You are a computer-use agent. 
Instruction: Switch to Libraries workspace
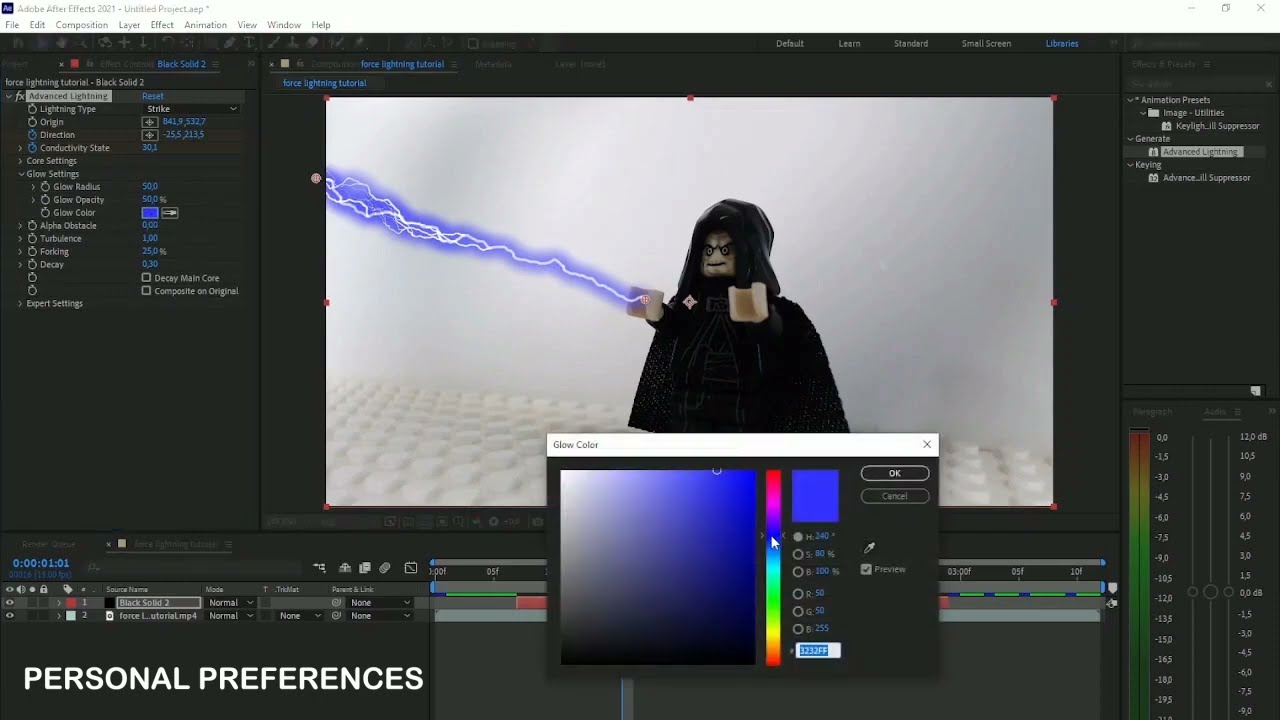(1062, 44)
